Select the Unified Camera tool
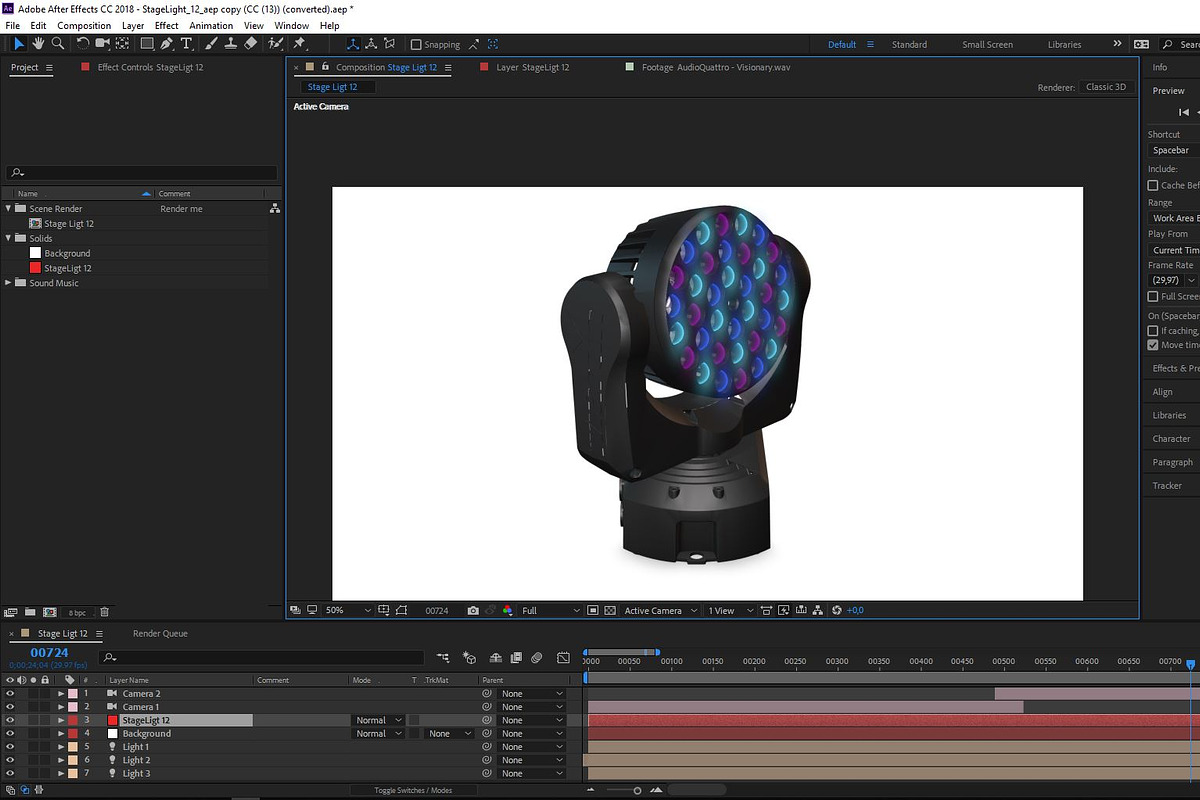Viewport: 1200px width, 800px height. [102, 44]
